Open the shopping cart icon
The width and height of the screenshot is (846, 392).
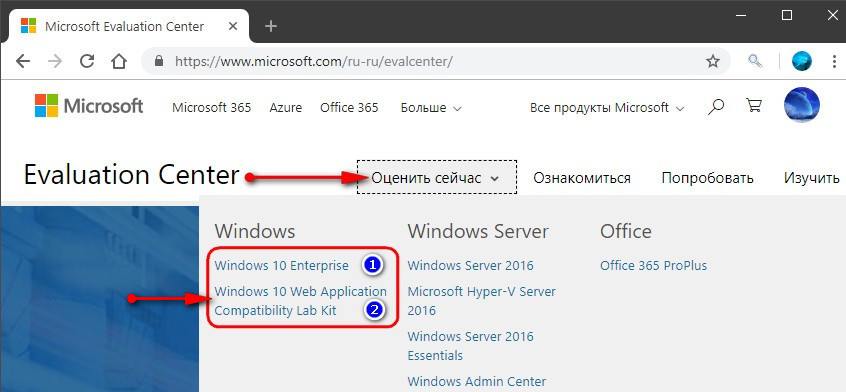(x=753, y=105)
